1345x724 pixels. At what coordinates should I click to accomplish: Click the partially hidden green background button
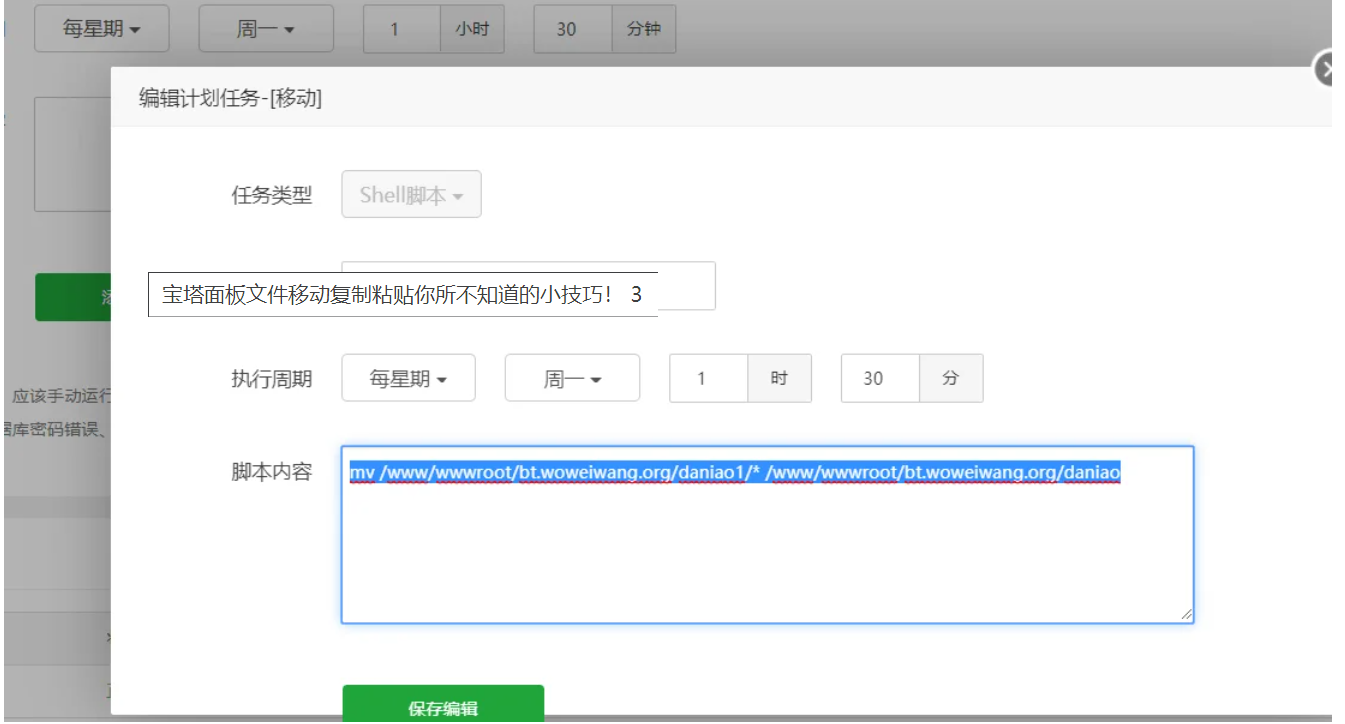(72, 297)
